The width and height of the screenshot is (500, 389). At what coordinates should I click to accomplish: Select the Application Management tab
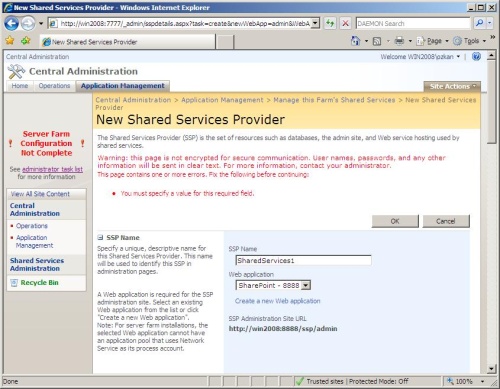(123, 86)
